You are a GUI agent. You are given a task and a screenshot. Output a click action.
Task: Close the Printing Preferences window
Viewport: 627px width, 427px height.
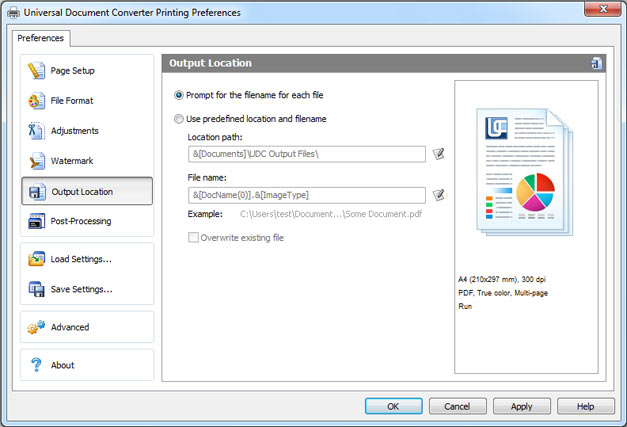click(603, 8)
